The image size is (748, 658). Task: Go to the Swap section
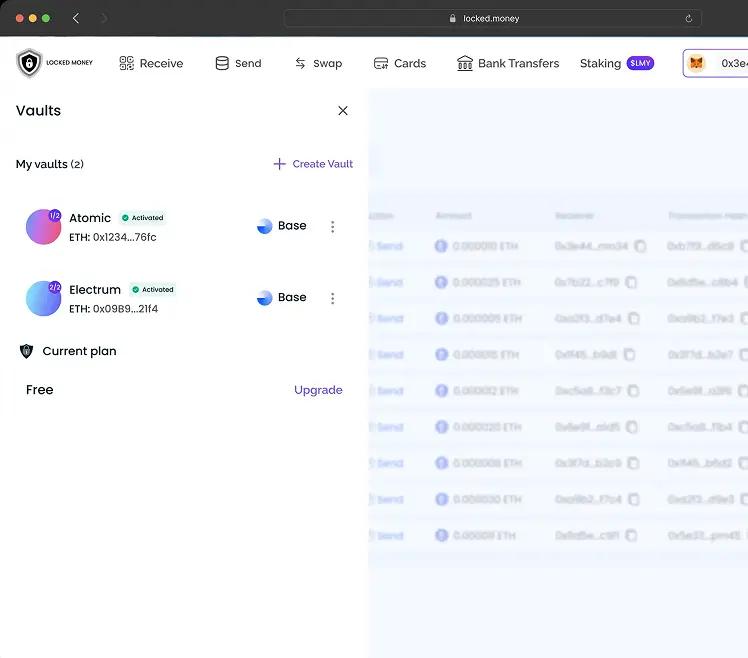tap(317, 63)
